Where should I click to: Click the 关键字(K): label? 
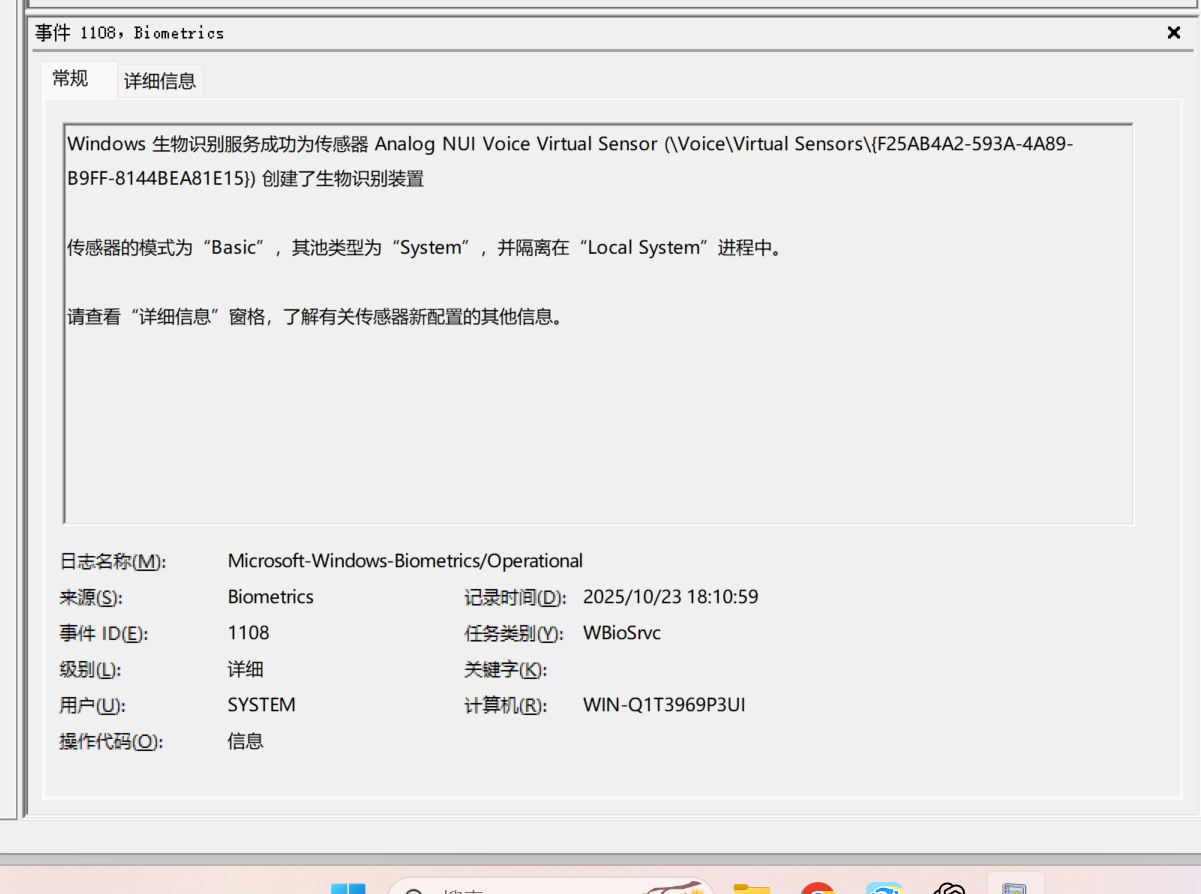pyautogui.click(x=506, y=670)
